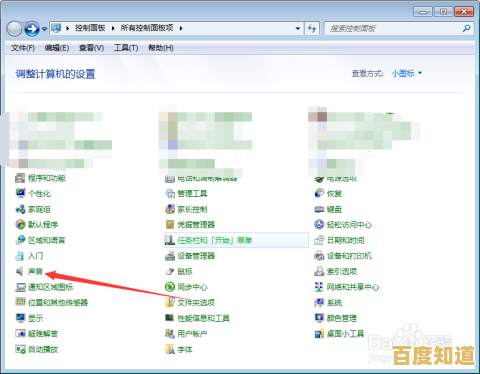
Task: Expand arrow before 控制面板 breadcrumb
Action: [68, 28]
